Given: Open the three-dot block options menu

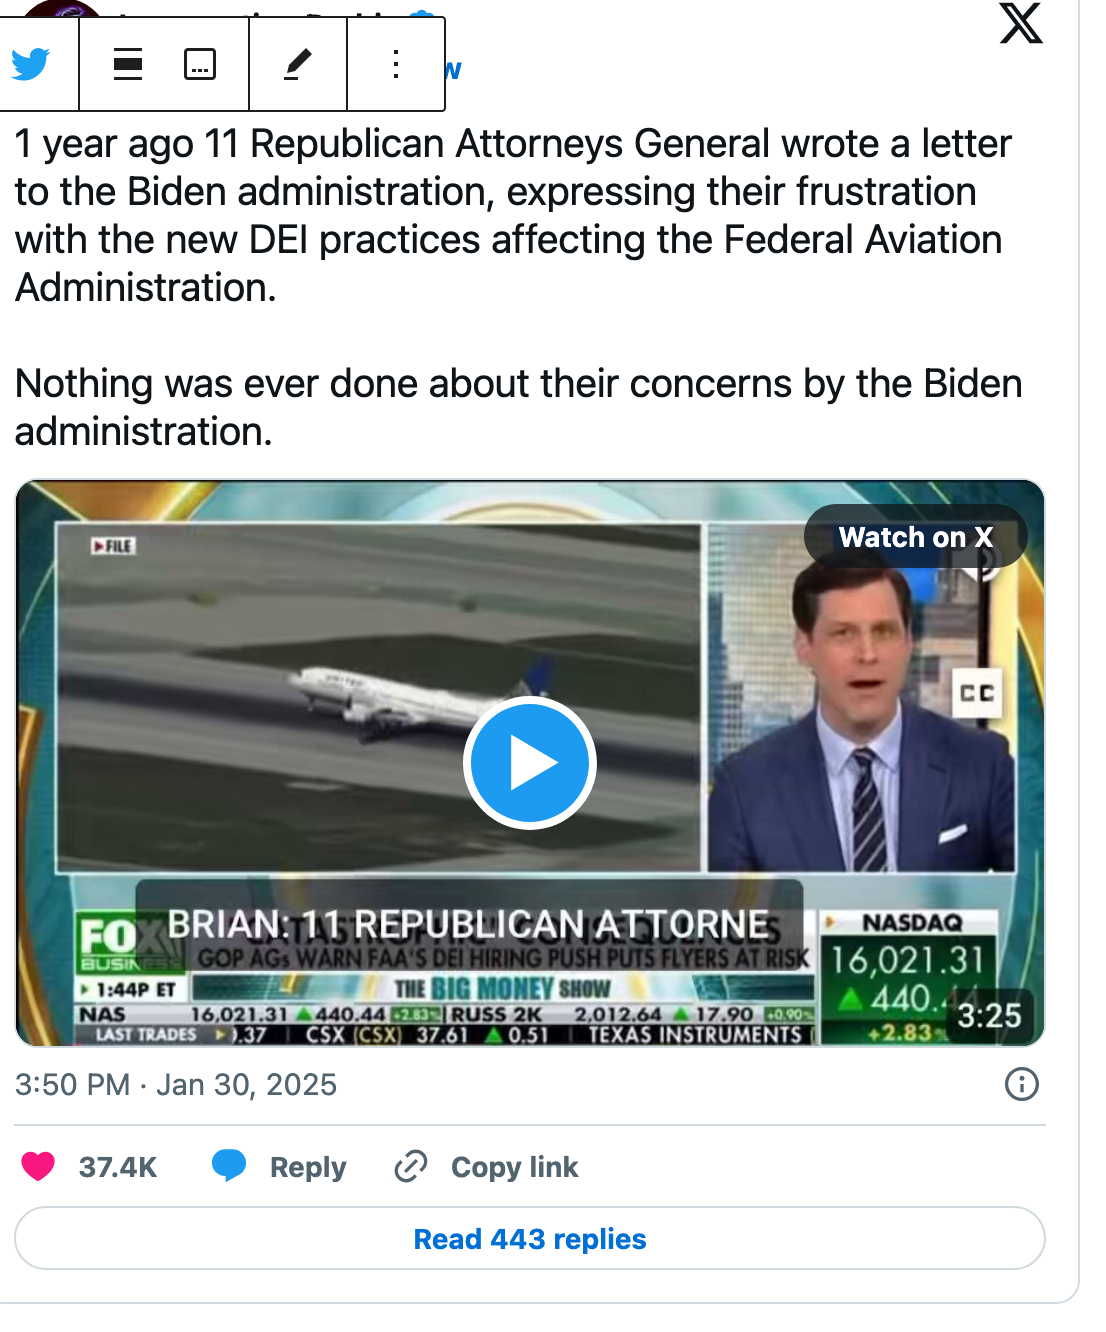Looking at the screenshot, I should pyautogui.click(x=396, y=64).
